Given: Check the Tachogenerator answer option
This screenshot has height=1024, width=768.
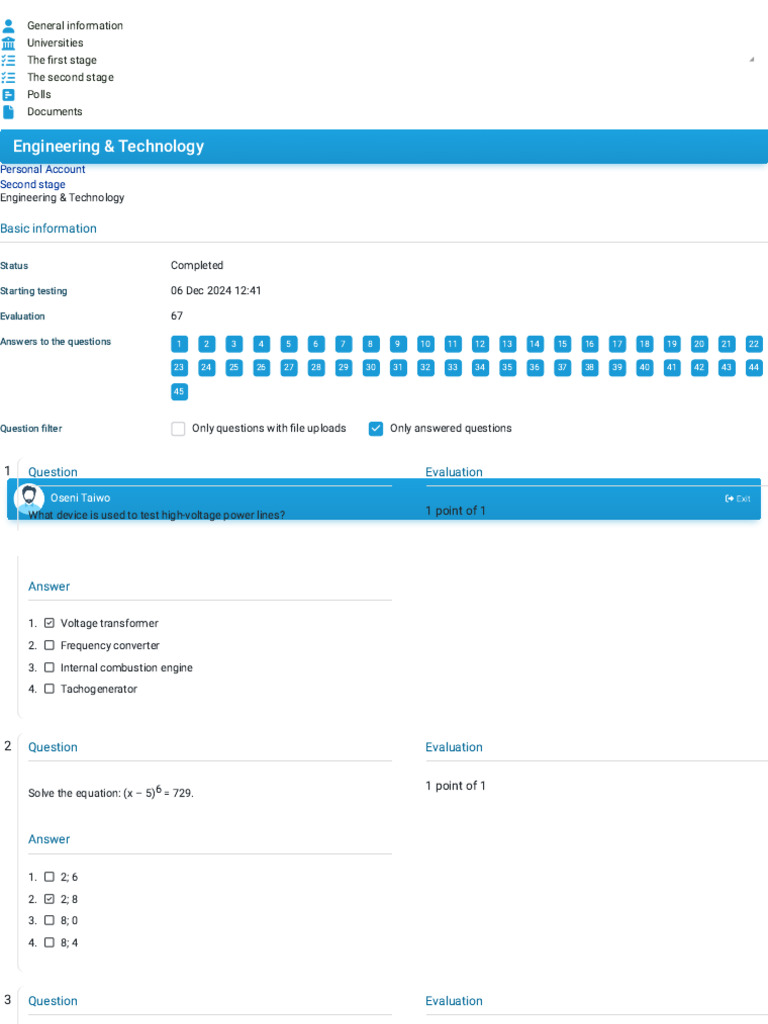Looking at the screenshot, I should (x=49, y=689).
